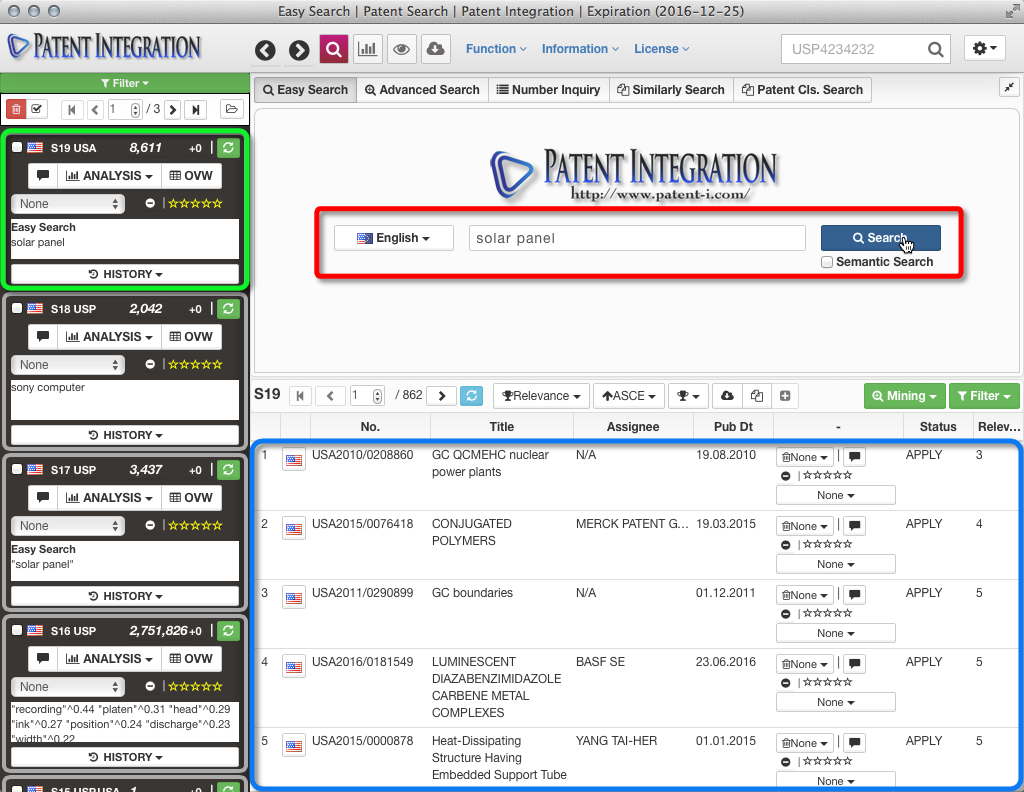This screenshot has height=792, width=1024.
Task: Switch to Advanced Search tab
Action: coord(423,90)
